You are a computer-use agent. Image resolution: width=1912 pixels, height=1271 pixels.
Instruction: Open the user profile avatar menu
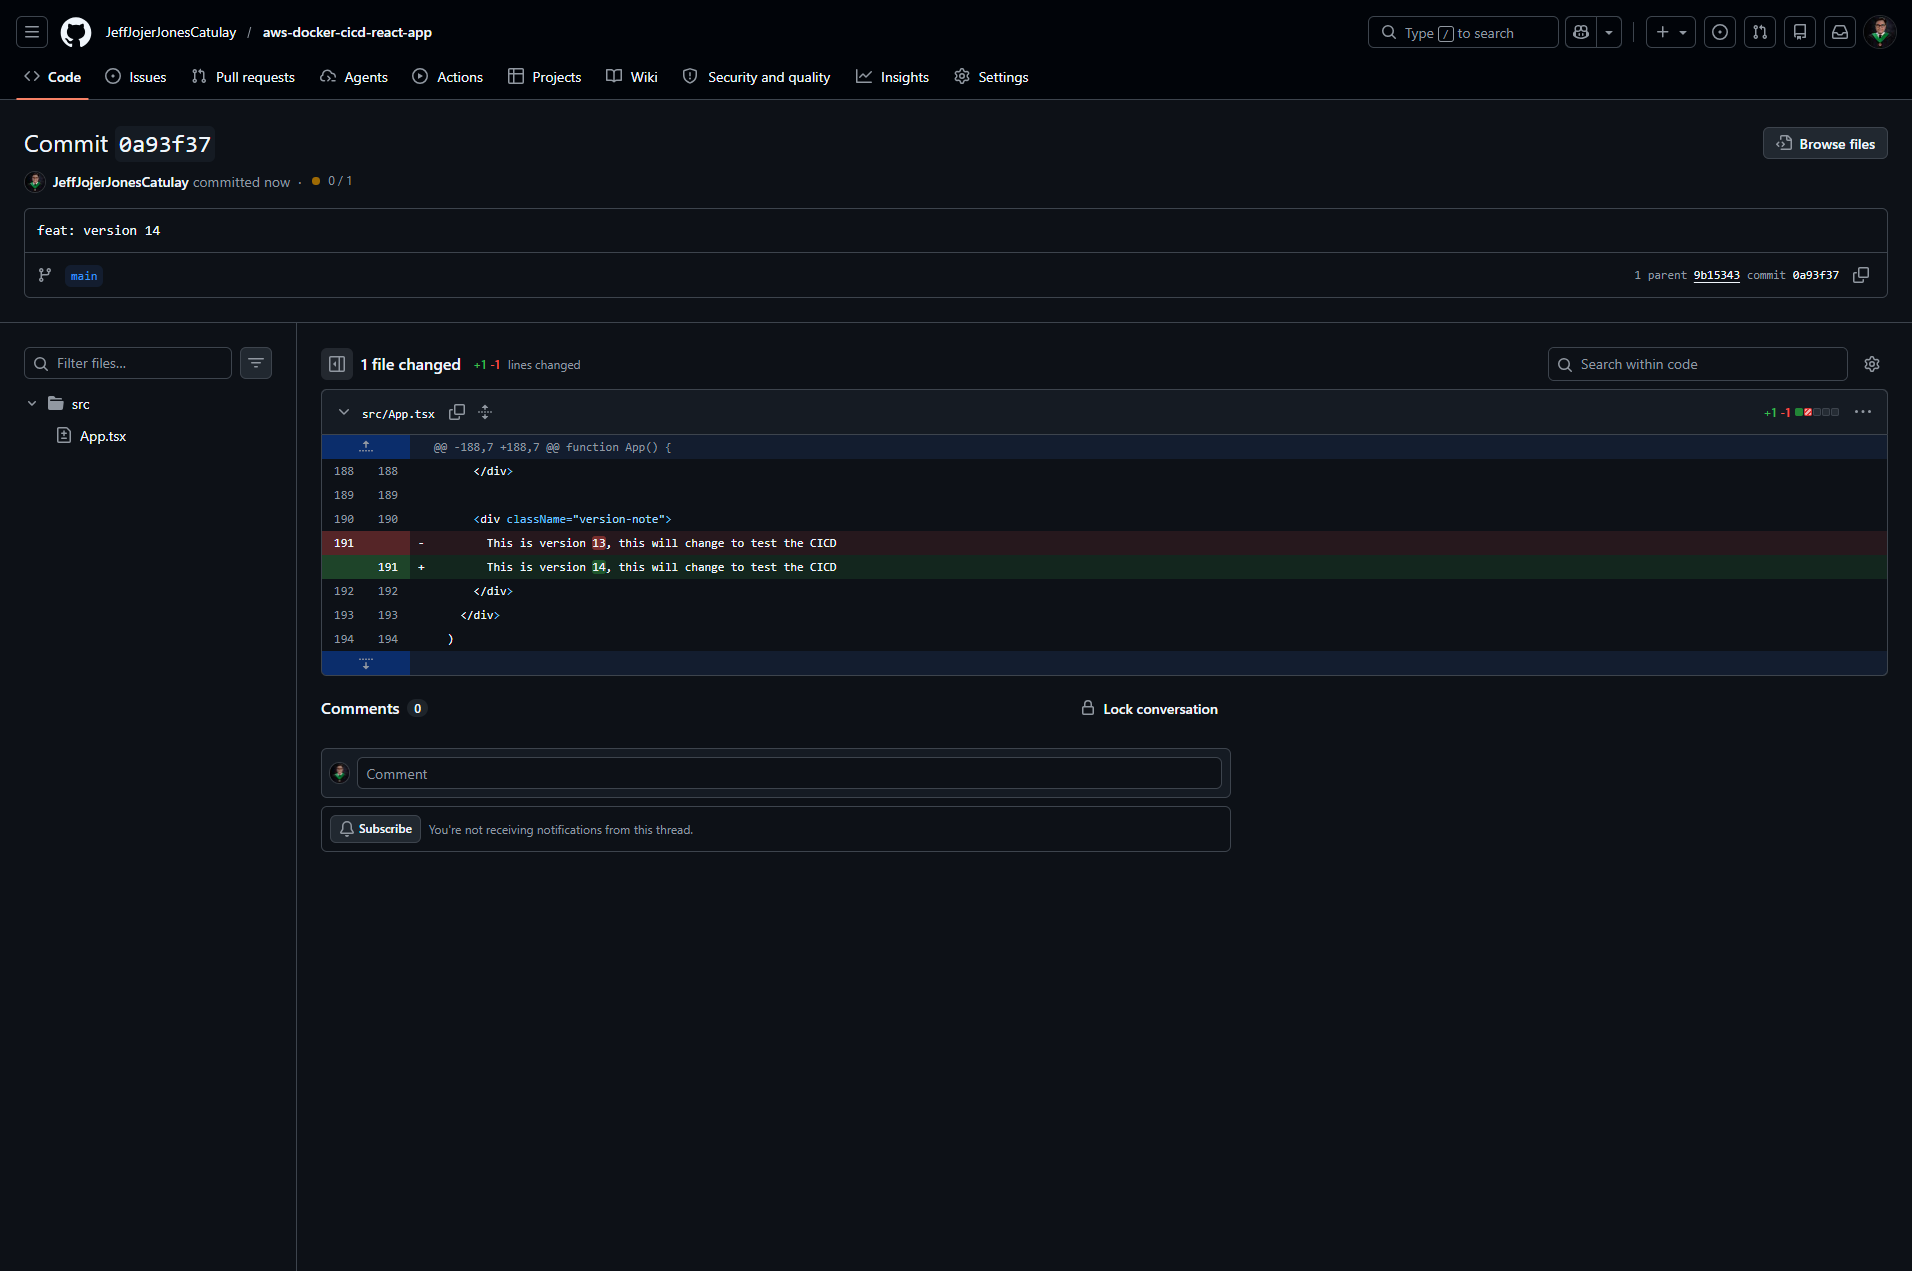pyautogui.click(x=1880, y=32)
